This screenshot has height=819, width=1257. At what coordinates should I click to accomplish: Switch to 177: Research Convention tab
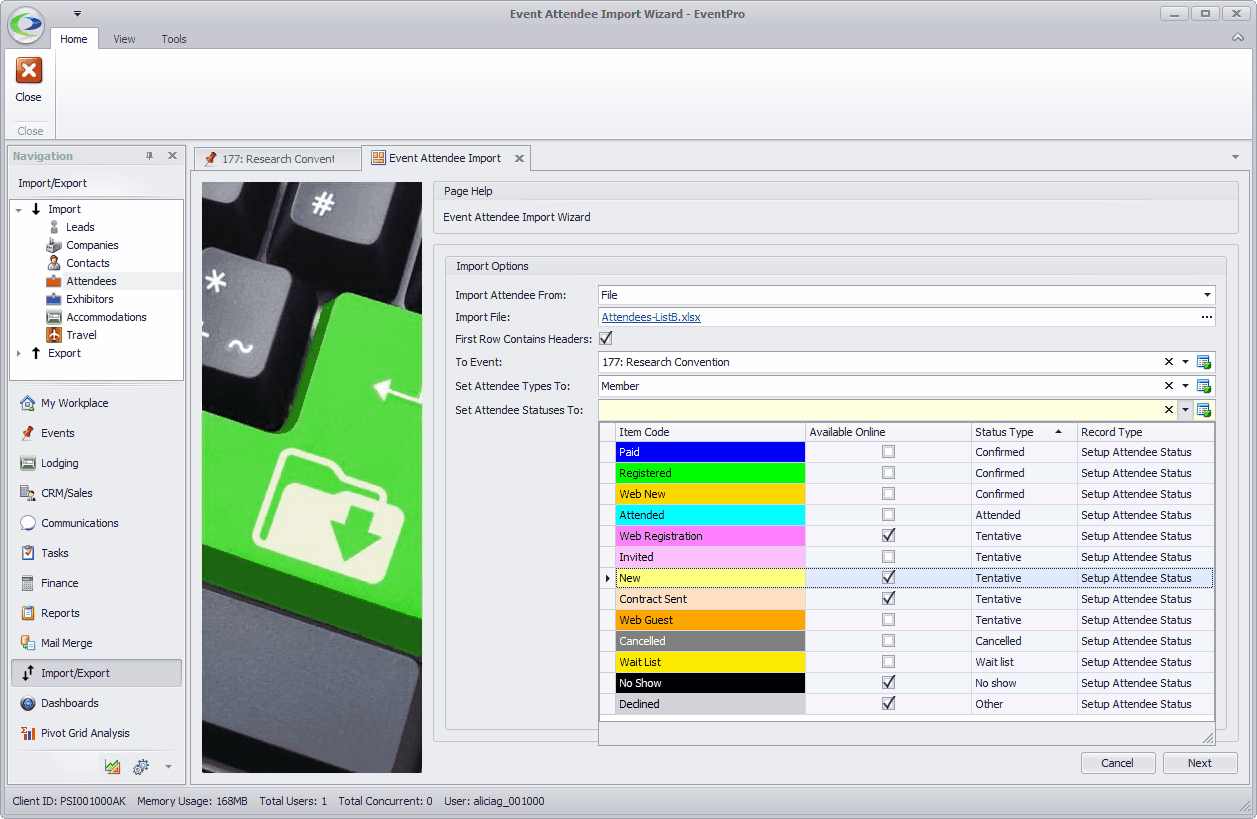coord(277,159)
